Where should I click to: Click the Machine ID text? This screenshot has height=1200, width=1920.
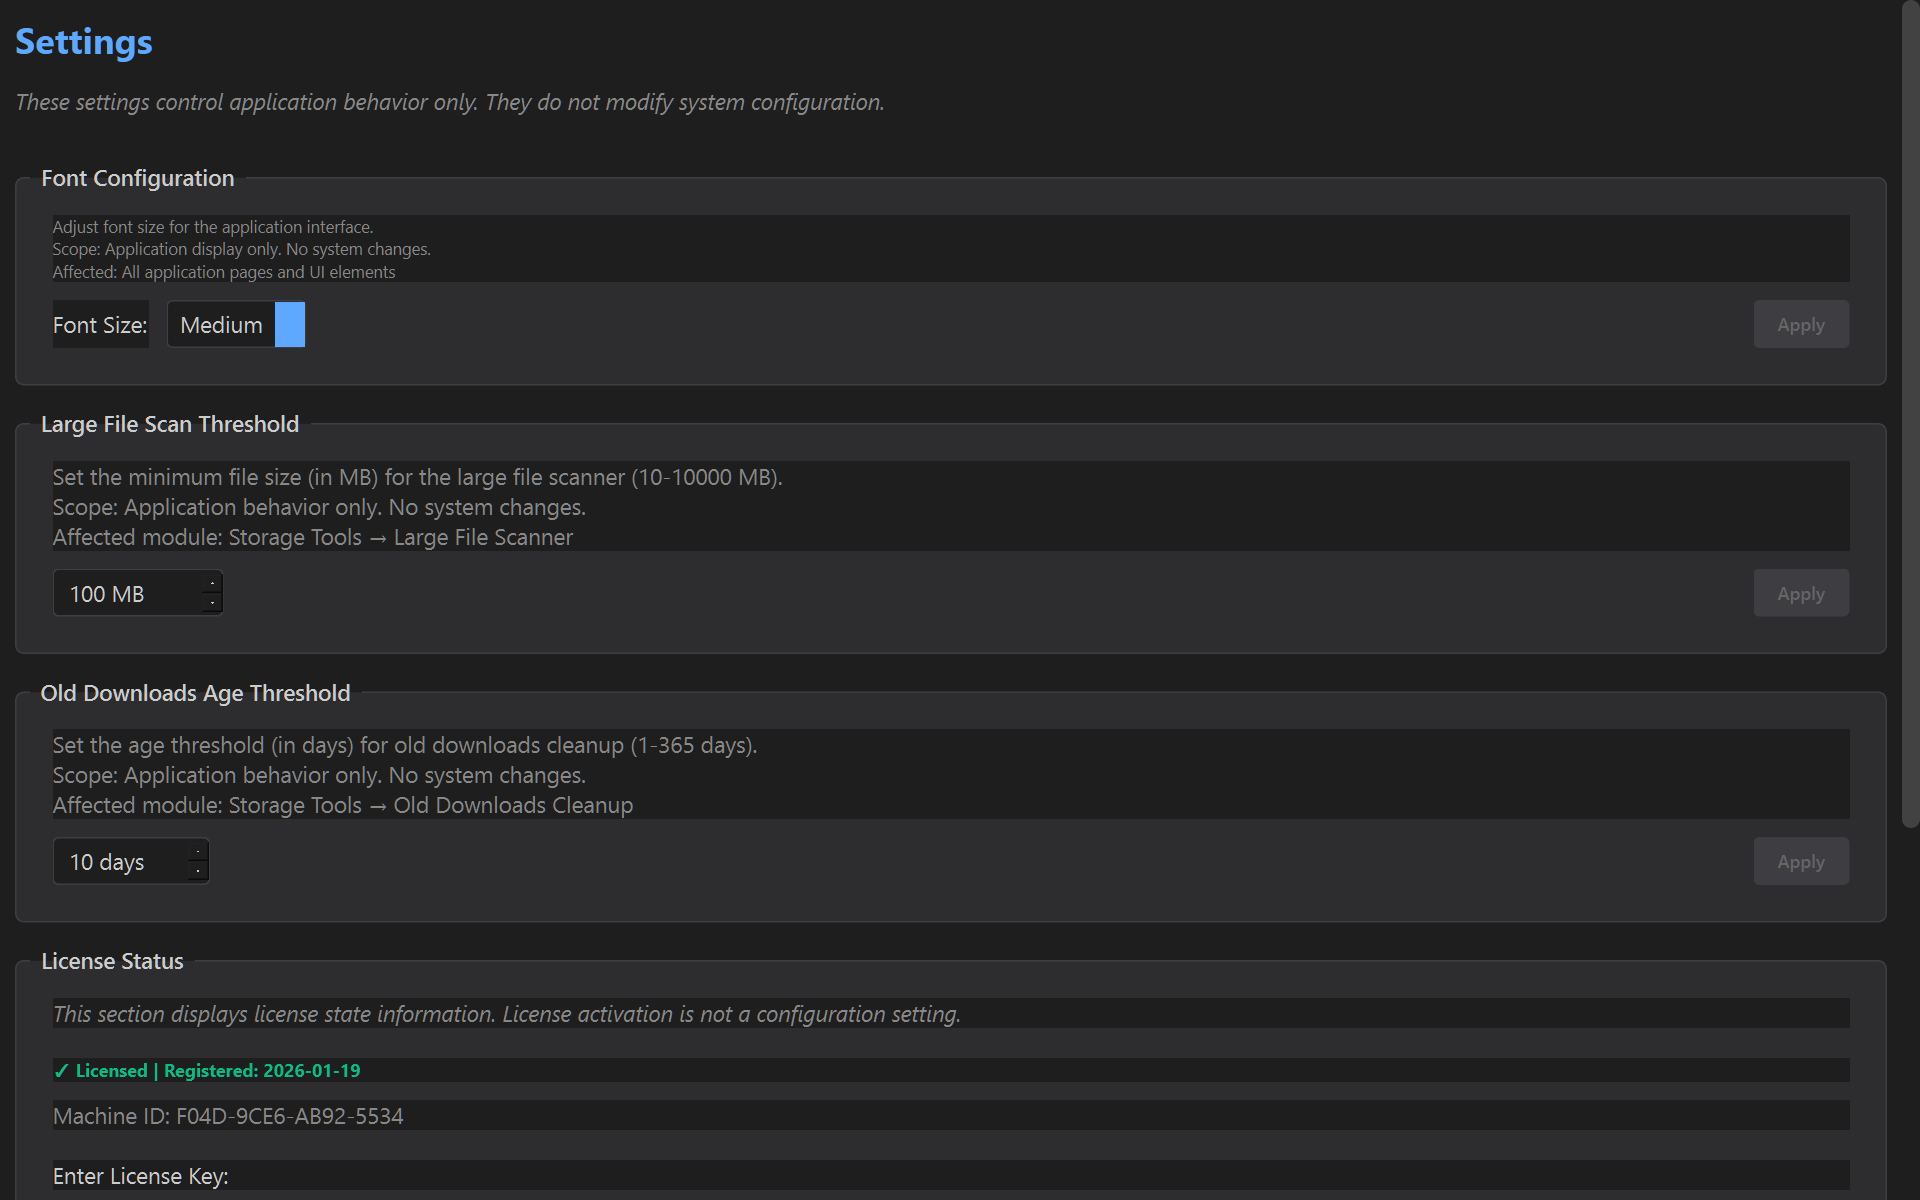point(228,1116)
